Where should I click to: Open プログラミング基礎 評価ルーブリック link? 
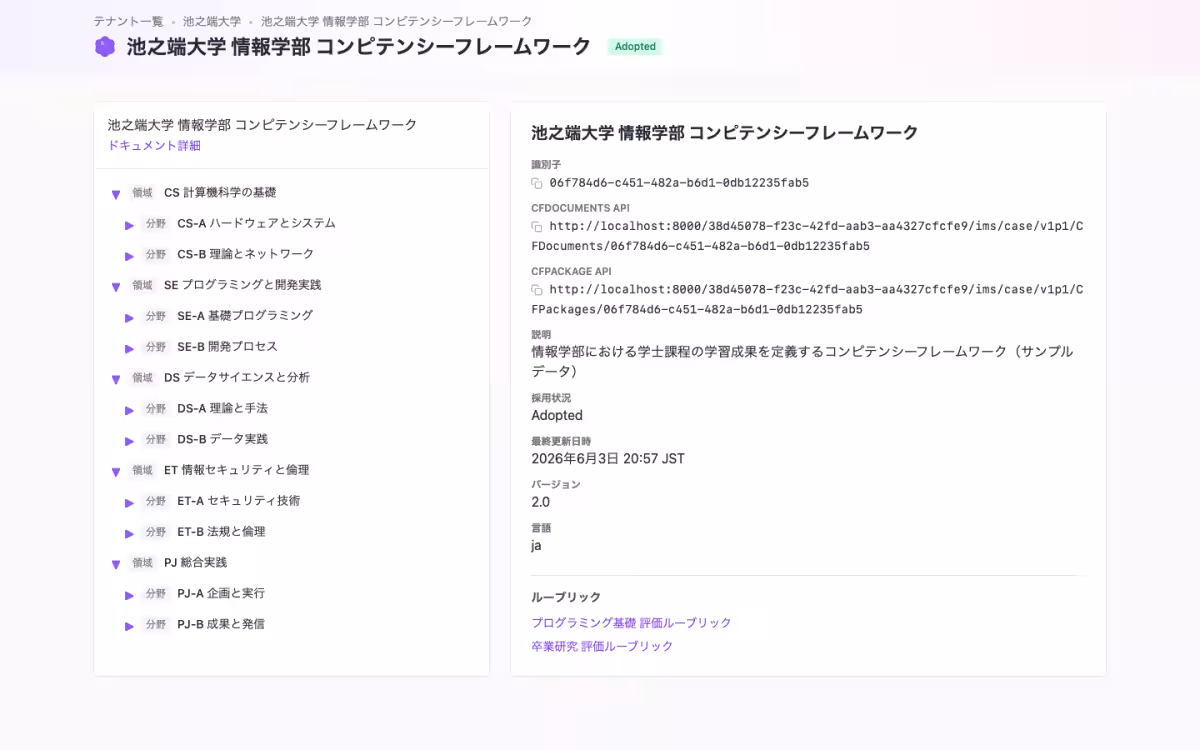pyautogui.click(x=631, y=623)
